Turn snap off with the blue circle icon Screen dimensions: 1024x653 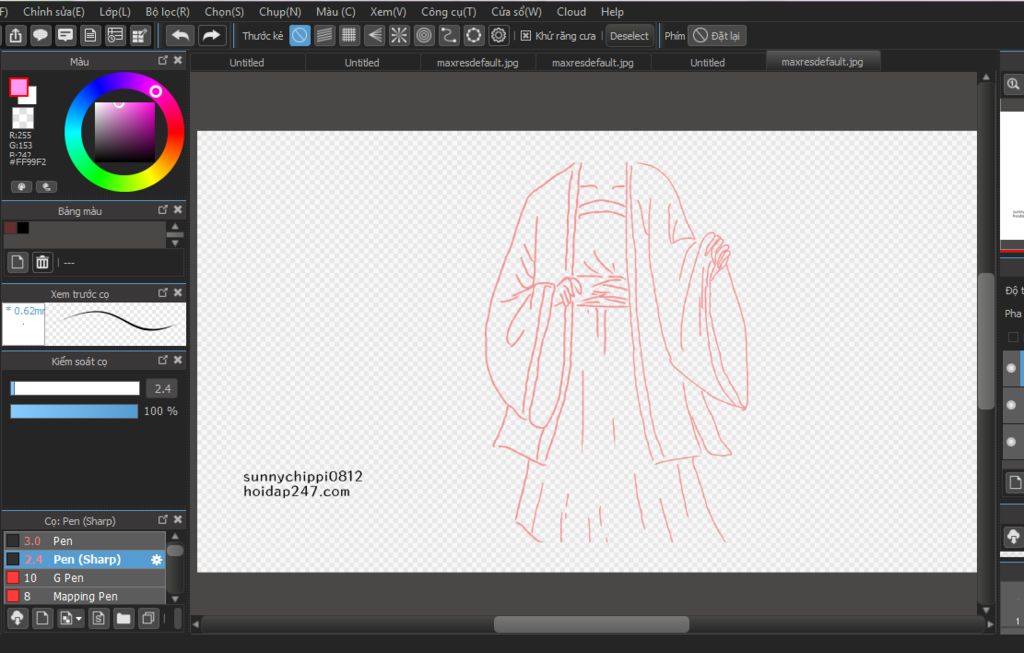click(x=300, y=35)
